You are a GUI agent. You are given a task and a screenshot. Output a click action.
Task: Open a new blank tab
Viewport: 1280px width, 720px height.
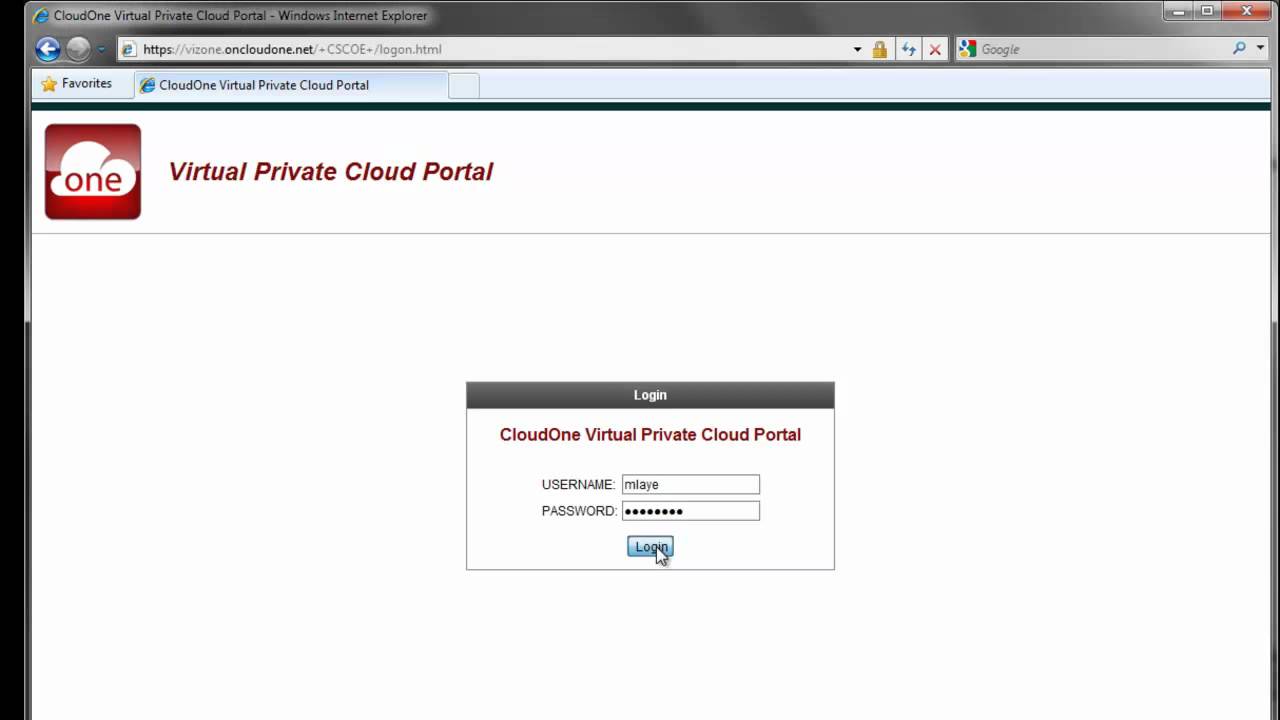pos(464,86)
